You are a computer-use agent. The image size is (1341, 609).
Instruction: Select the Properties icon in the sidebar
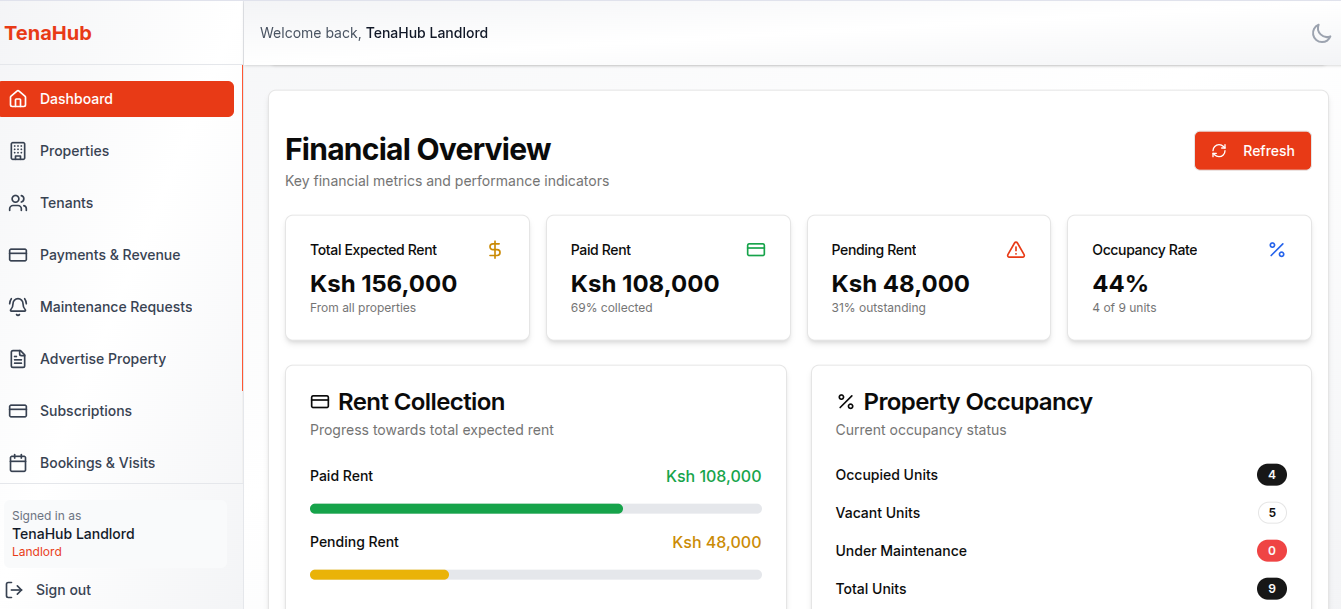[x=18, y=150]
